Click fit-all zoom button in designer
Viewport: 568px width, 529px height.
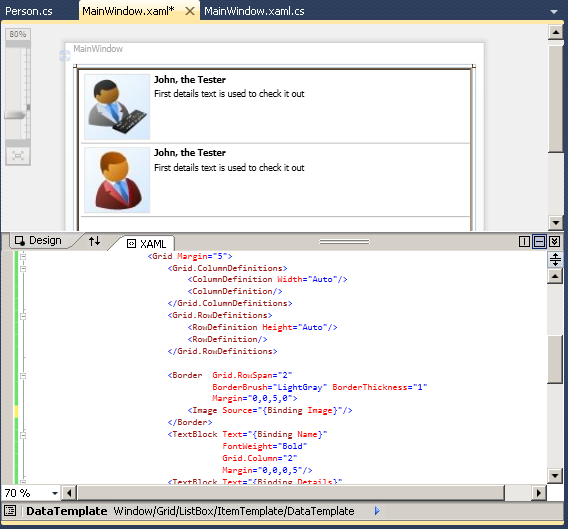coord(18,156)
